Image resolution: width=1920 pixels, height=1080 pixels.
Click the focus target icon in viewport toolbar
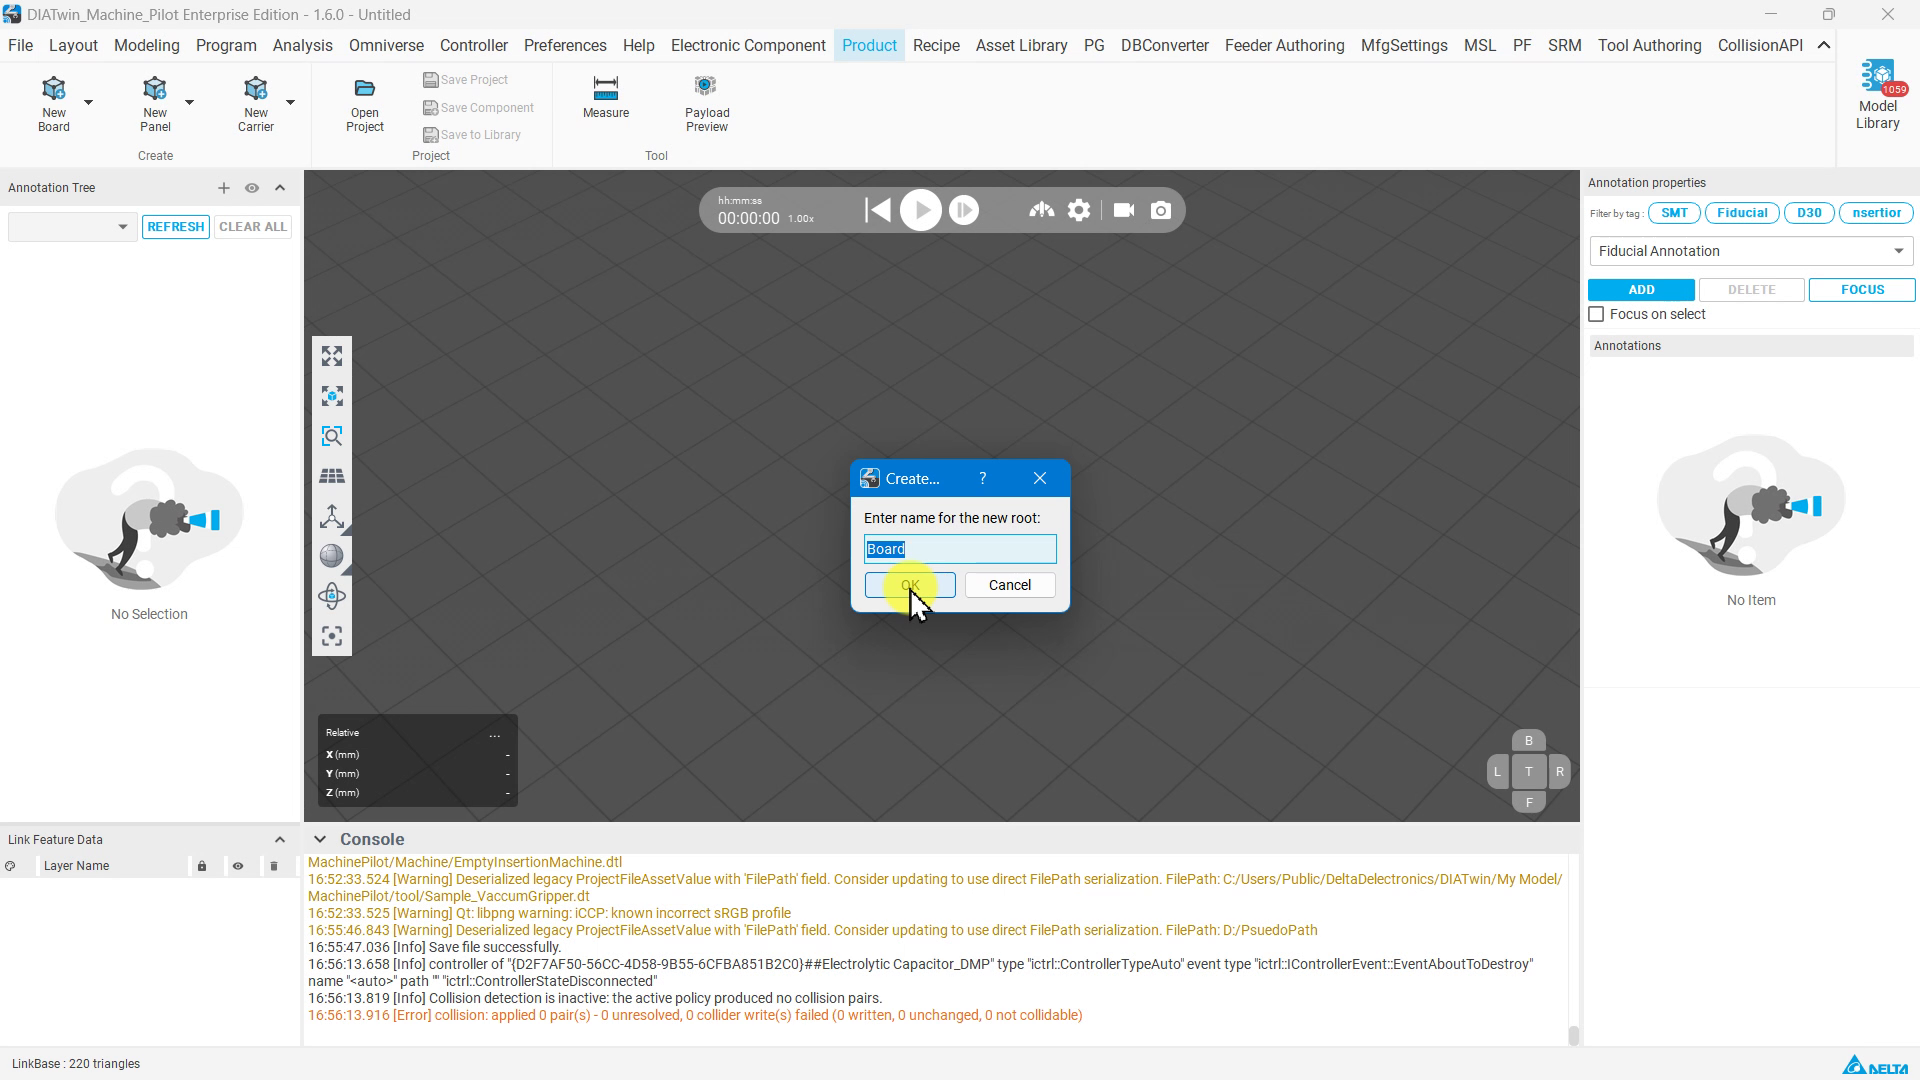coord(332,636)
